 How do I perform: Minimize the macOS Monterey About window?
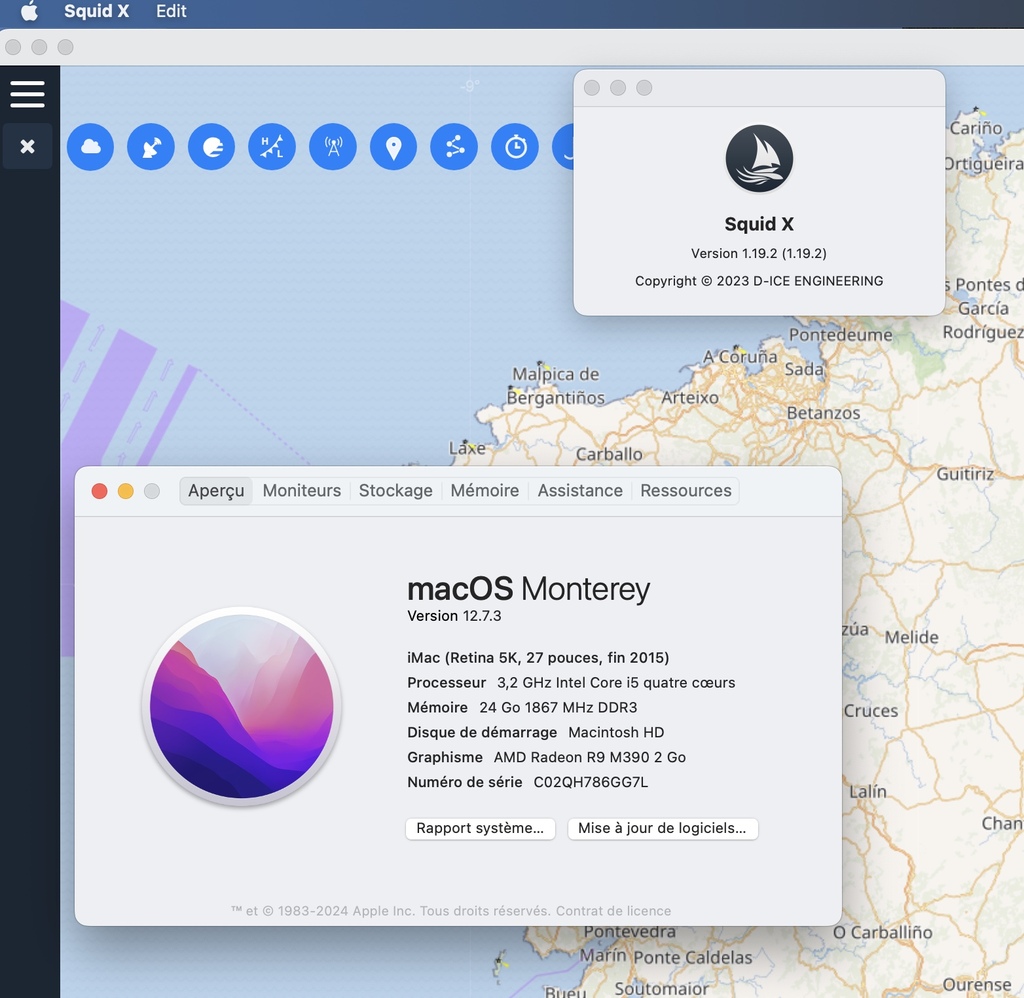(125, 491)
